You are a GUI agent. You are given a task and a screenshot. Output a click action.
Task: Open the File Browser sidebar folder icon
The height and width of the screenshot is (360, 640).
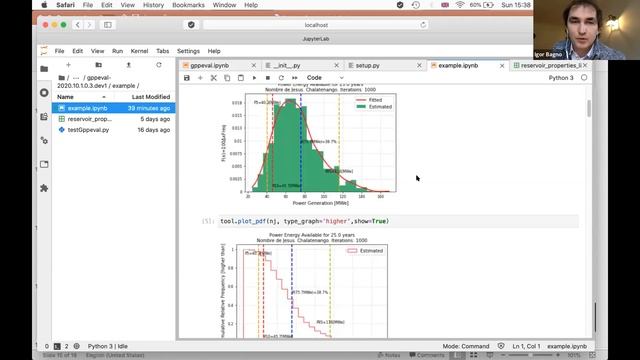click(44, 69)
